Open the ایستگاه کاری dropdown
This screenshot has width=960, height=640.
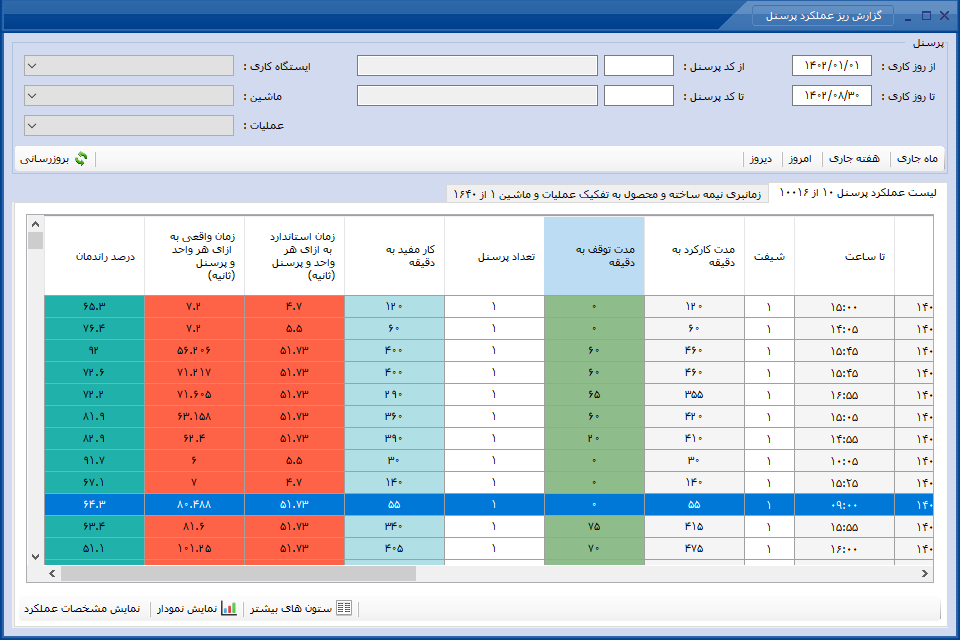(x=129, y=66)
